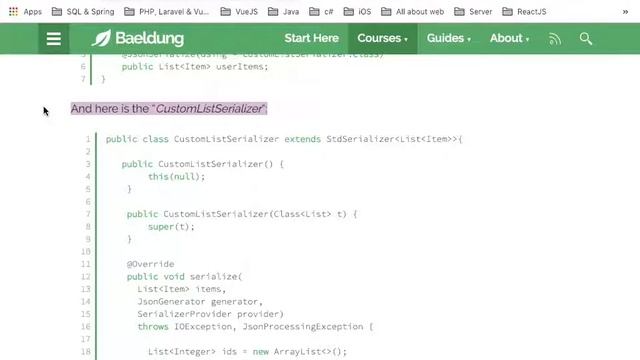The height and width of the screenshot is (360, 640).
Task: Open the All about web bookmark folder
Action: 413,12
